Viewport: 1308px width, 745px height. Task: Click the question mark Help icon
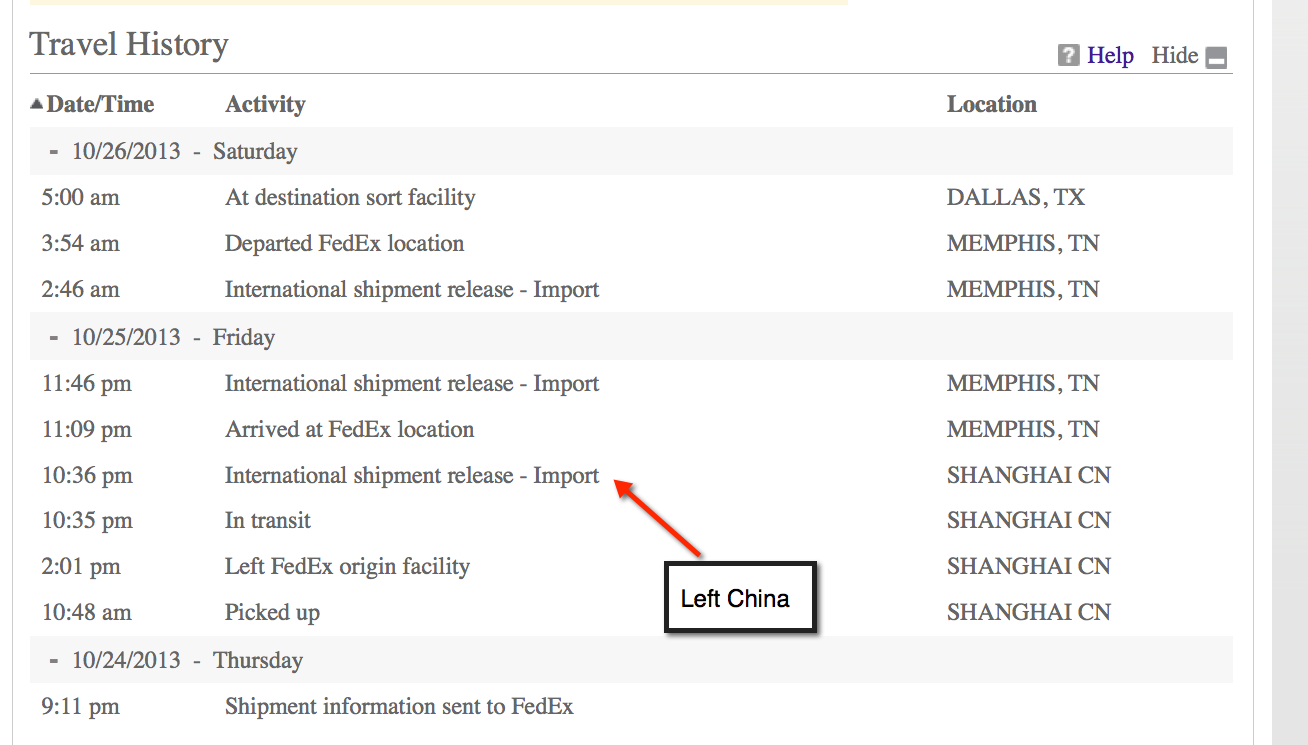click(x=1069, y=56)
